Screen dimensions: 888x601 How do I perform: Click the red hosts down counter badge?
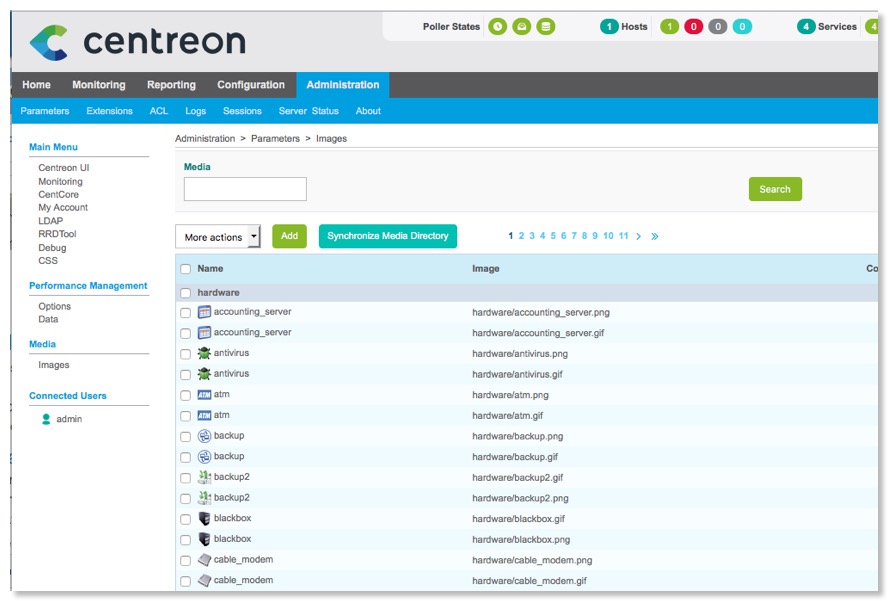[x=693, y=27]
